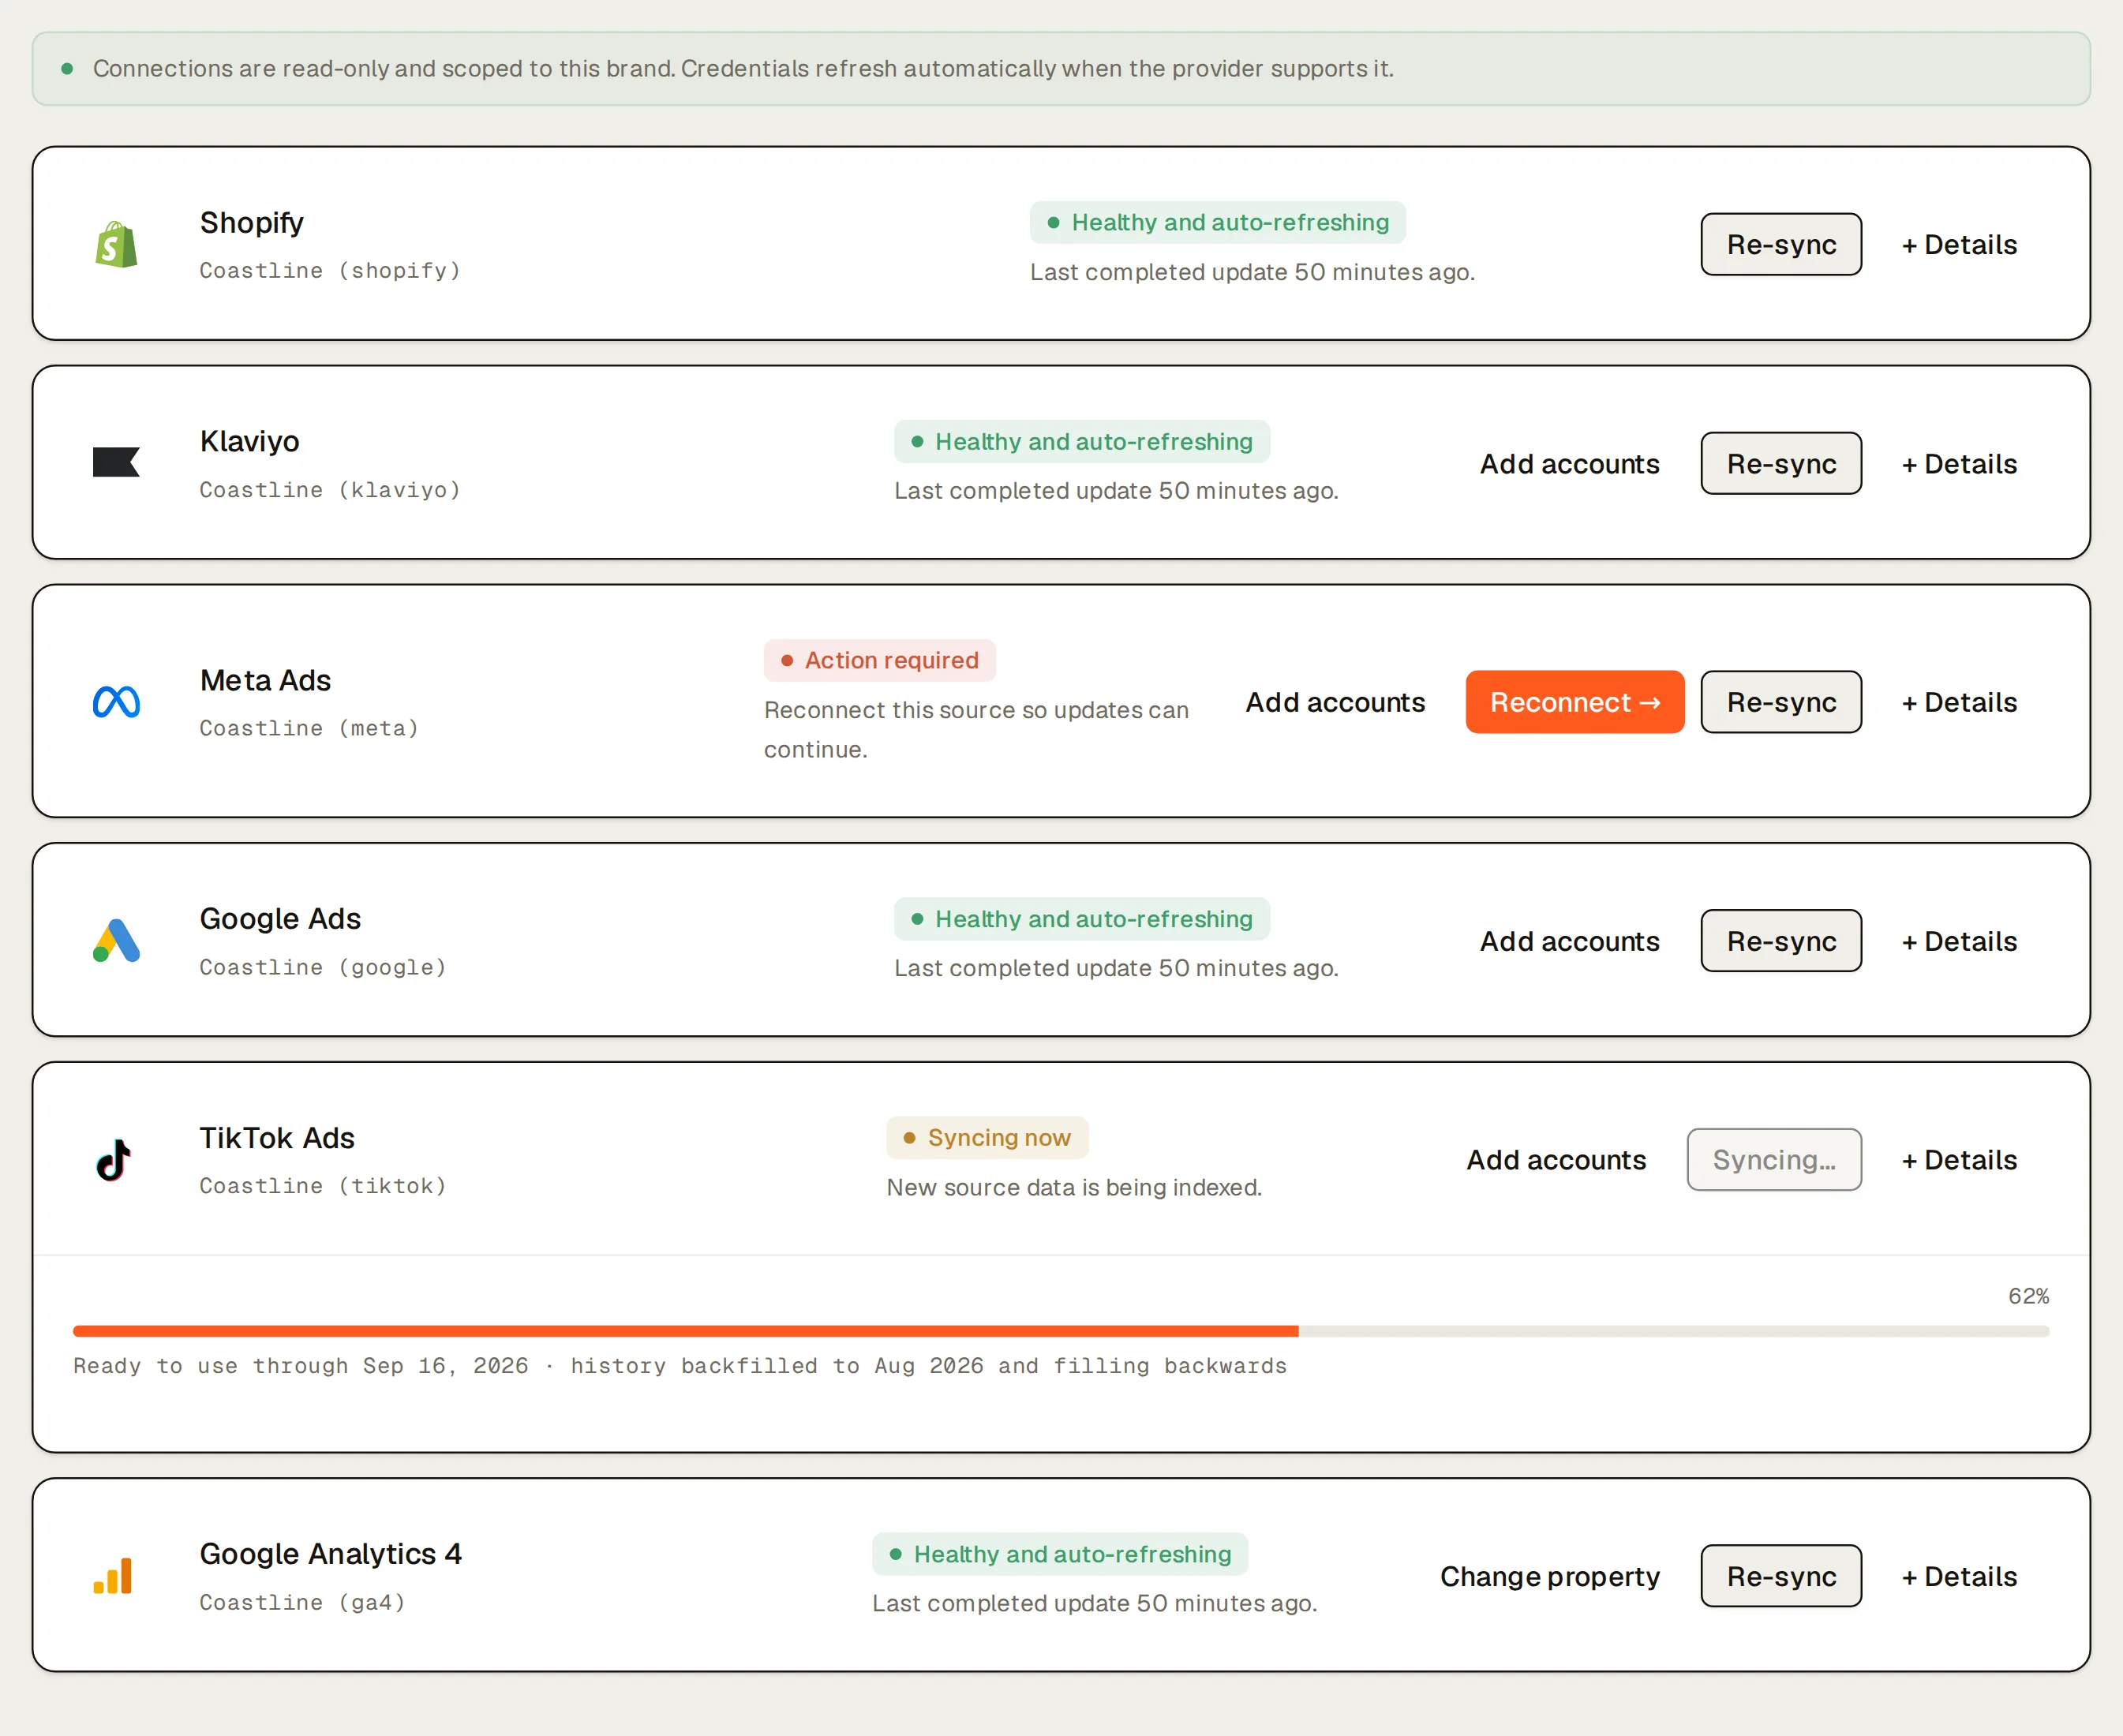The height and width of the screenshot is (1736, 2123).
Task: Click the Syncing now status badge
Action: tap(987, 1138)
